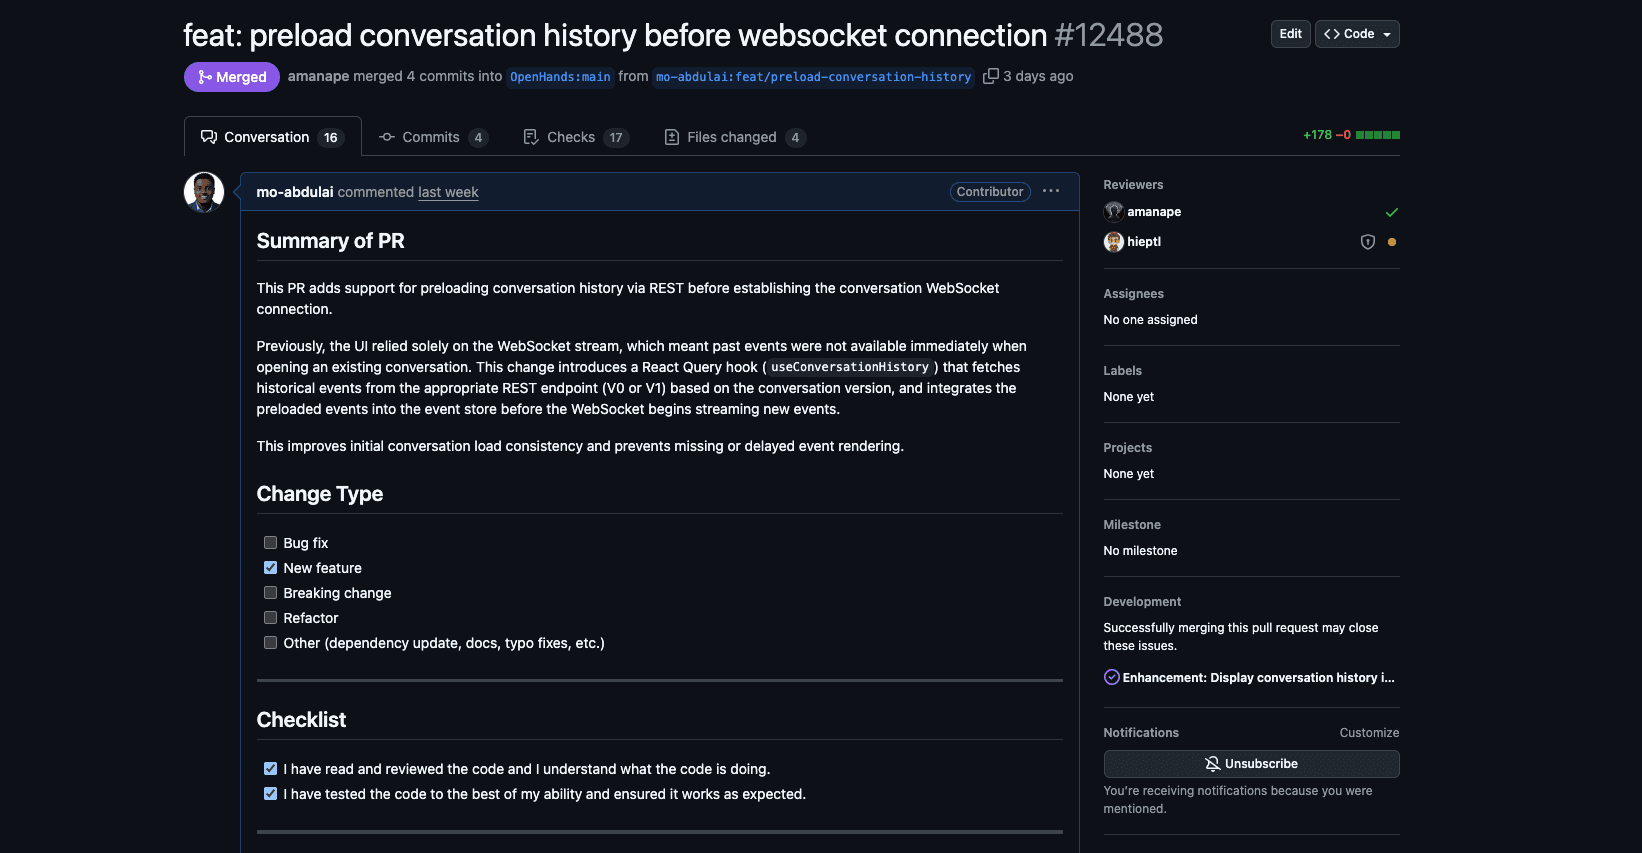This screenshot has height=853, width=1642.
Task: Open the OpenHands:main base branch link
Action: click(560, 77)
